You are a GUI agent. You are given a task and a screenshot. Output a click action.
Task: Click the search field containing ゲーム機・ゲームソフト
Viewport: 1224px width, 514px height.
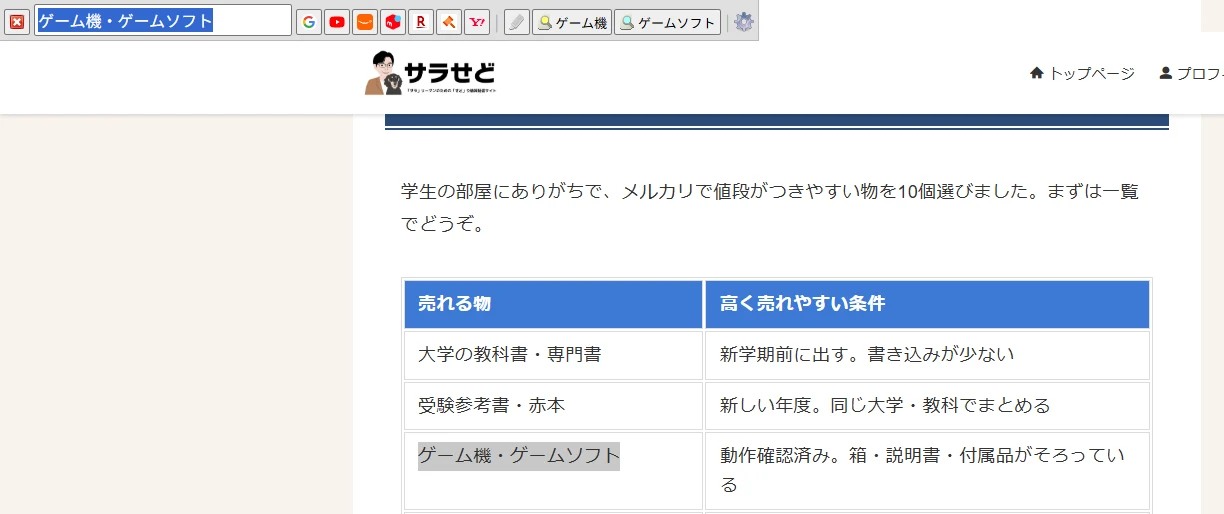tap(163, 21)
